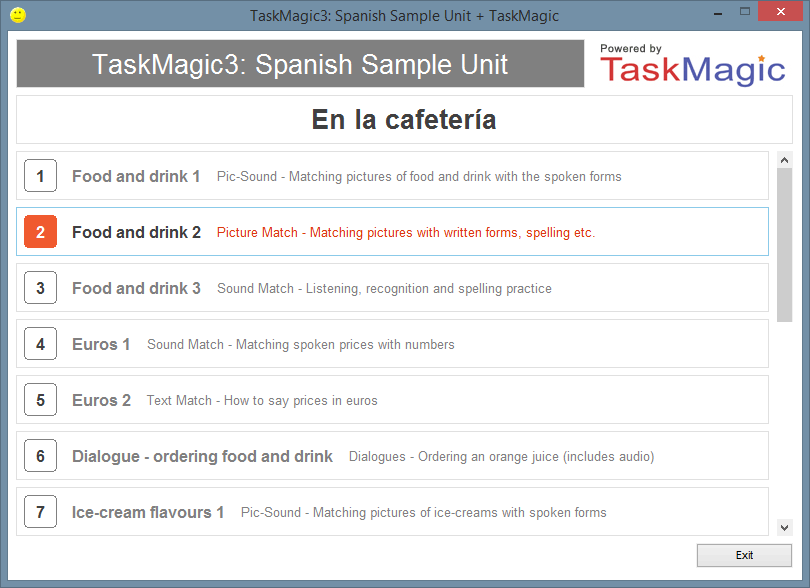Image resolution: width=810 pixels, height=588 pixels.
Task: Click the Picture Match red description text
Action: 406,233
